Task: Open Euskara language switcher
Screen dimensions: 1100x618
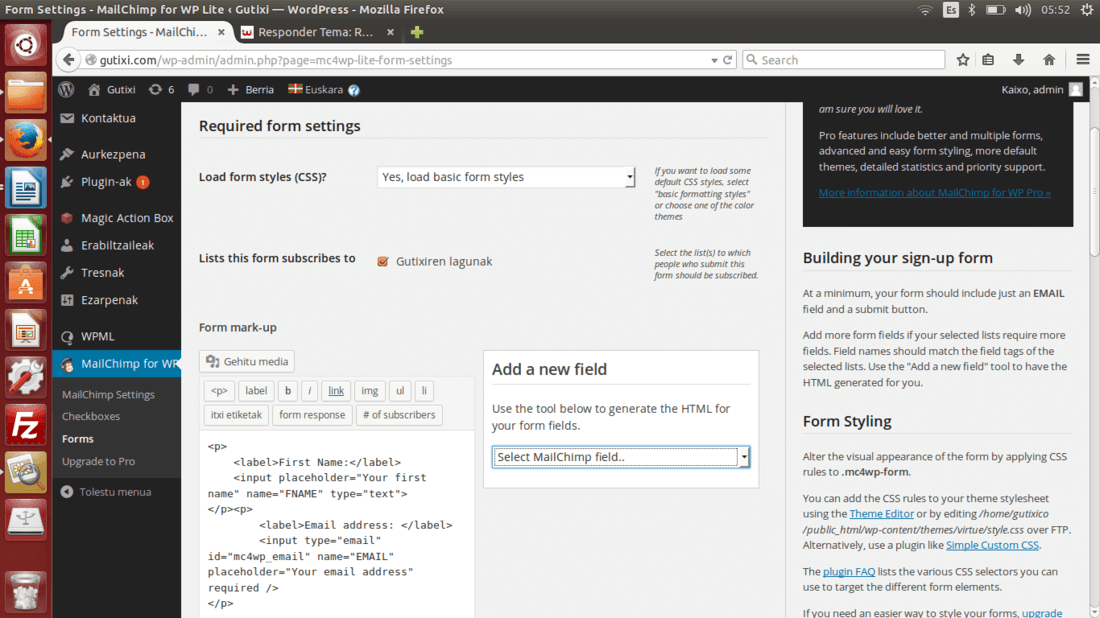Action: tap(316, 89)
